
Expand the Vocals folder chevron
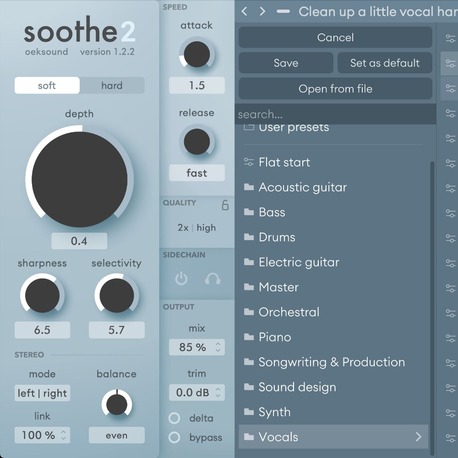[x=418, y=437]
